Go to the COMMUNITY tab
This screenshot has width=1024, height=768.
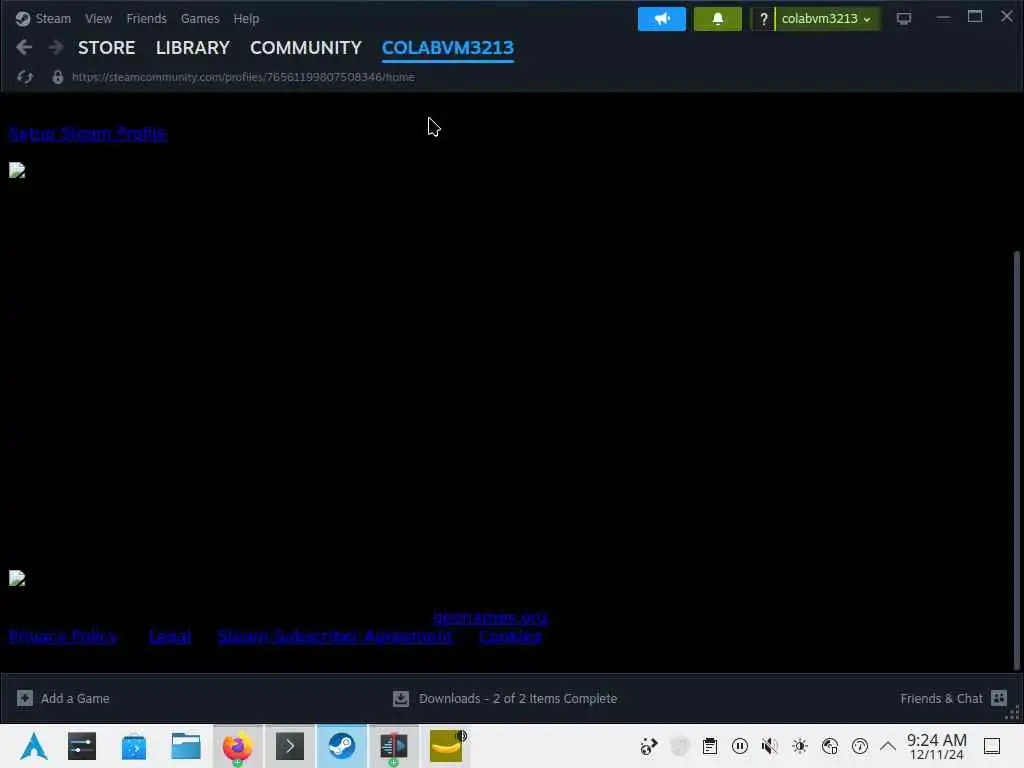306,48
